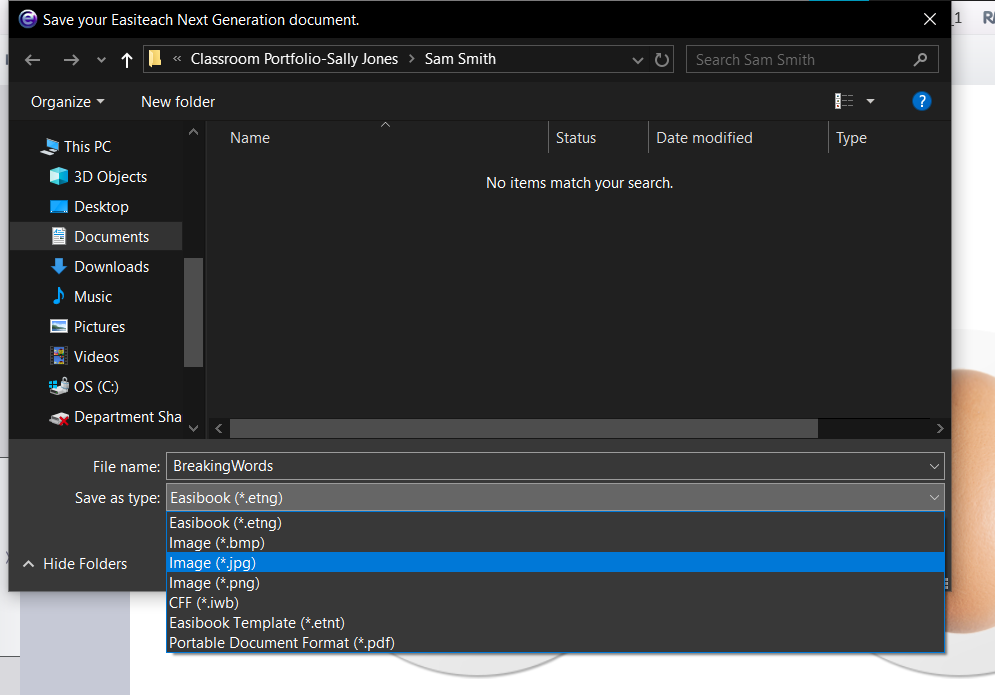Open the Organize menu
Screen dimensions: 995x695
67,102
